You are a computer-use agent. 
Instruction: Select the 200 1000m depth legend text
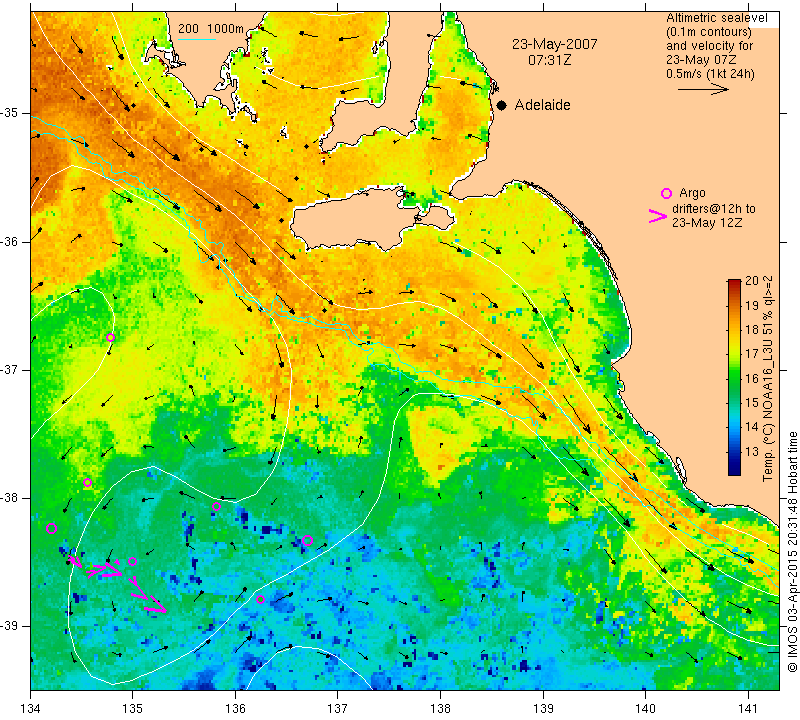211,29
